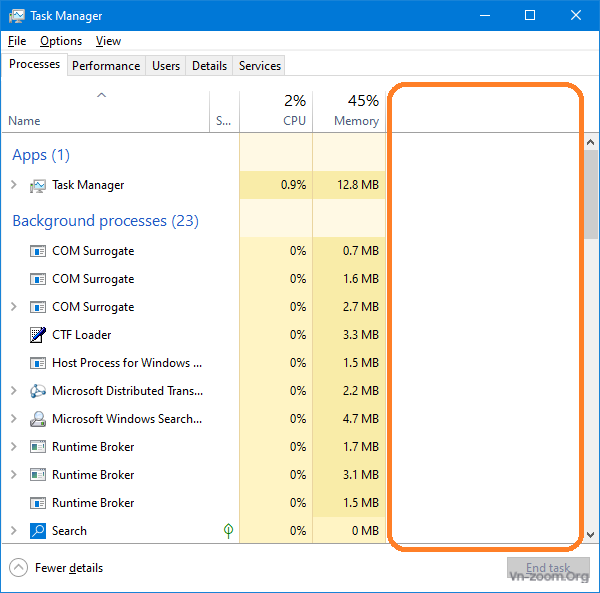Click the vertical scrollbar thumb
This screenshot has width=600, height=593.
click(x=591, y=195)
